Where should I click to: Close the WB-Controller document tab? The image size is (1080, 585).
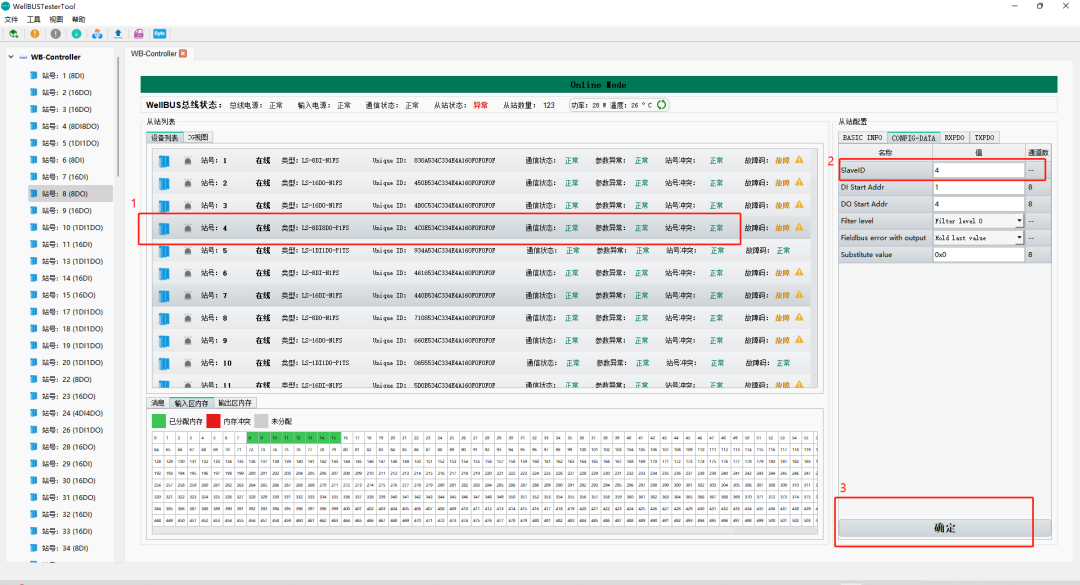183,53
